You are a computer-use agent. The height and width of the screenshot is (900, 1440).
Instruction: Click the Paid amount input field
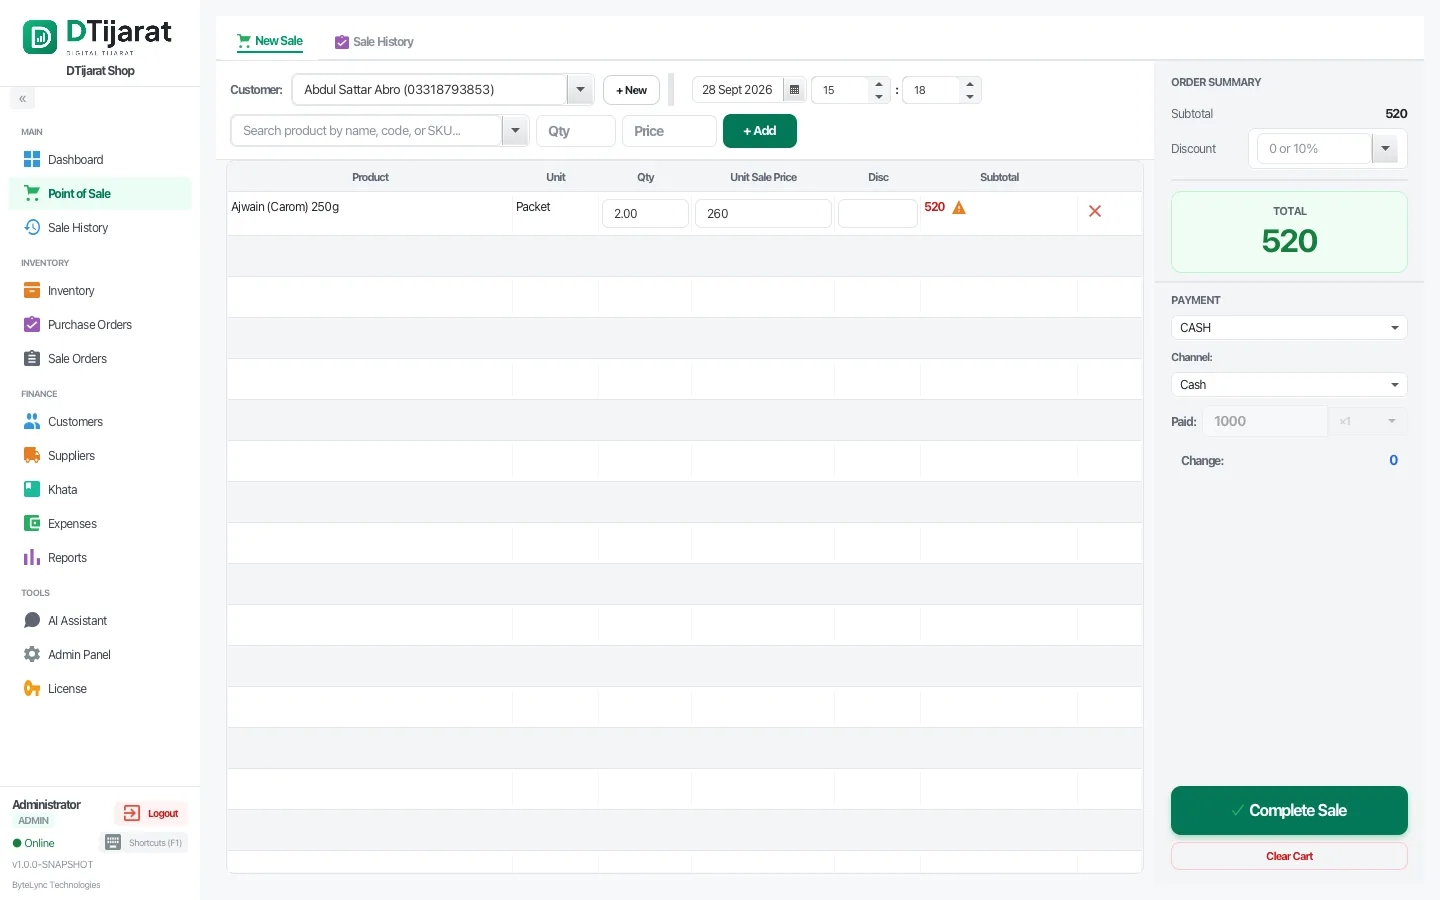1266,421
